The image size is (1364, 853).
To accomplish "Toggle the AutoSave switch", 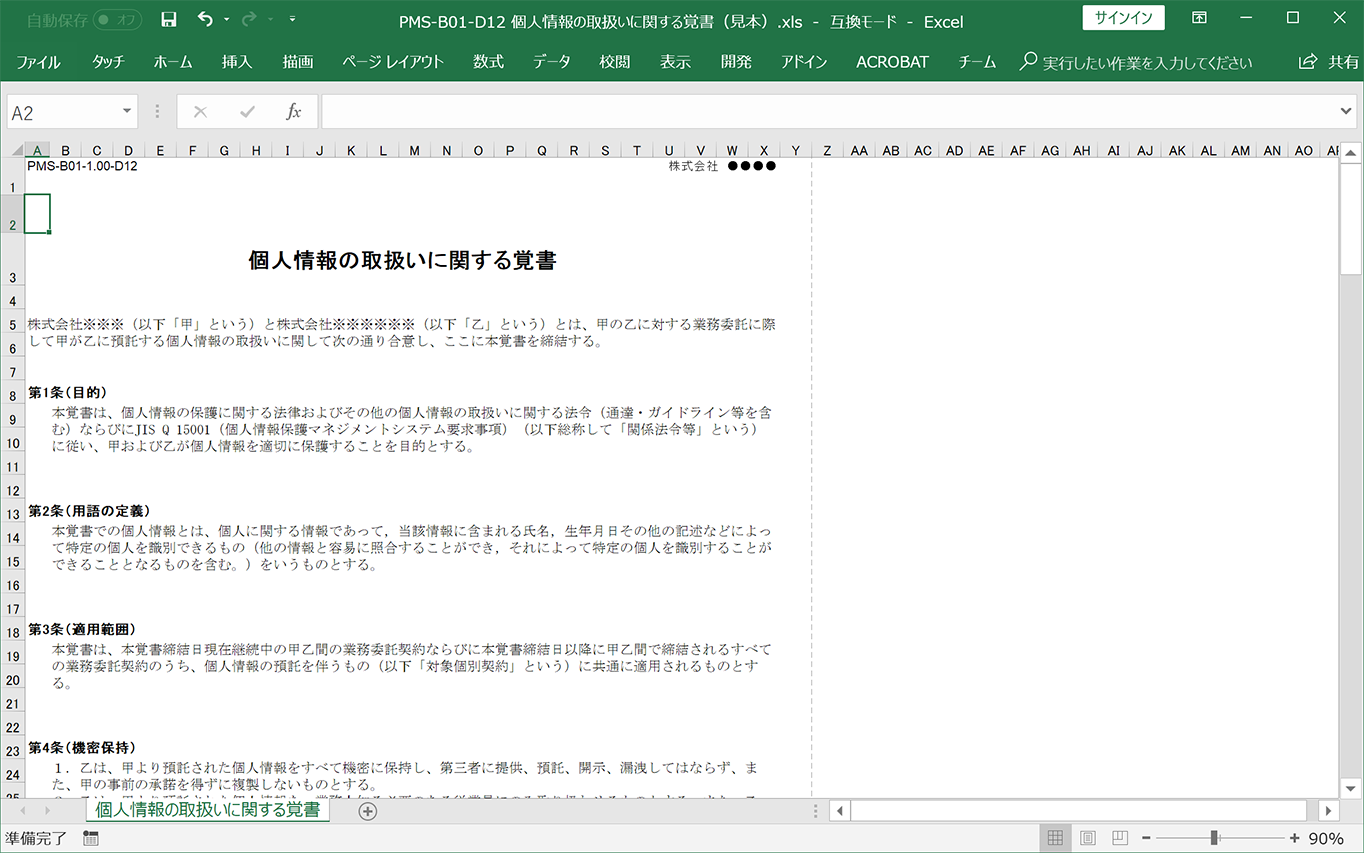I will [116, 19].
